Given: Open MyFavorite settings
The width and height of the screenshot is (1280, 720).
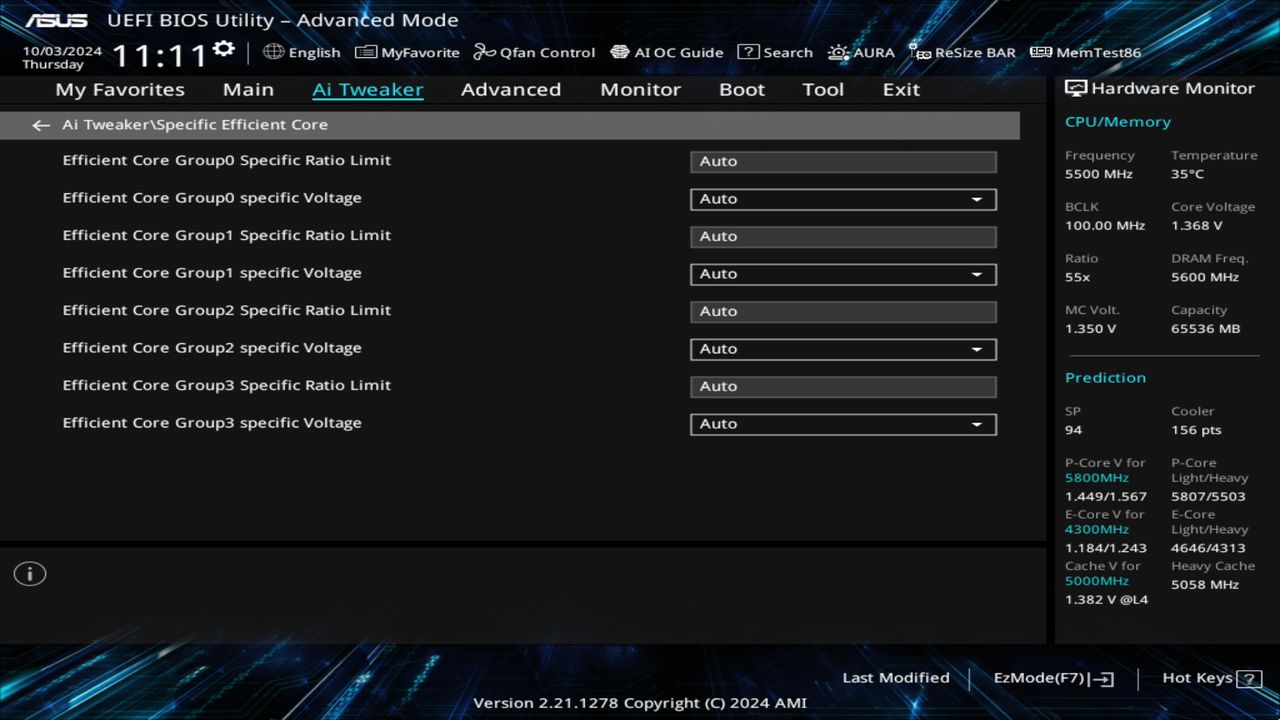Looking at the screenshot, I should point(407,52).
